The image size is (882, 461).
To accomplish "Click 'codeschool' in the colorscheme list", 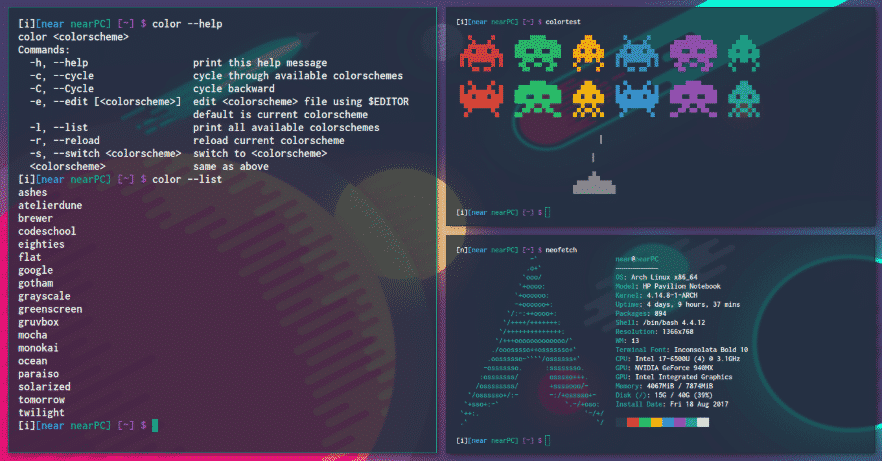I will coord(47,231).
